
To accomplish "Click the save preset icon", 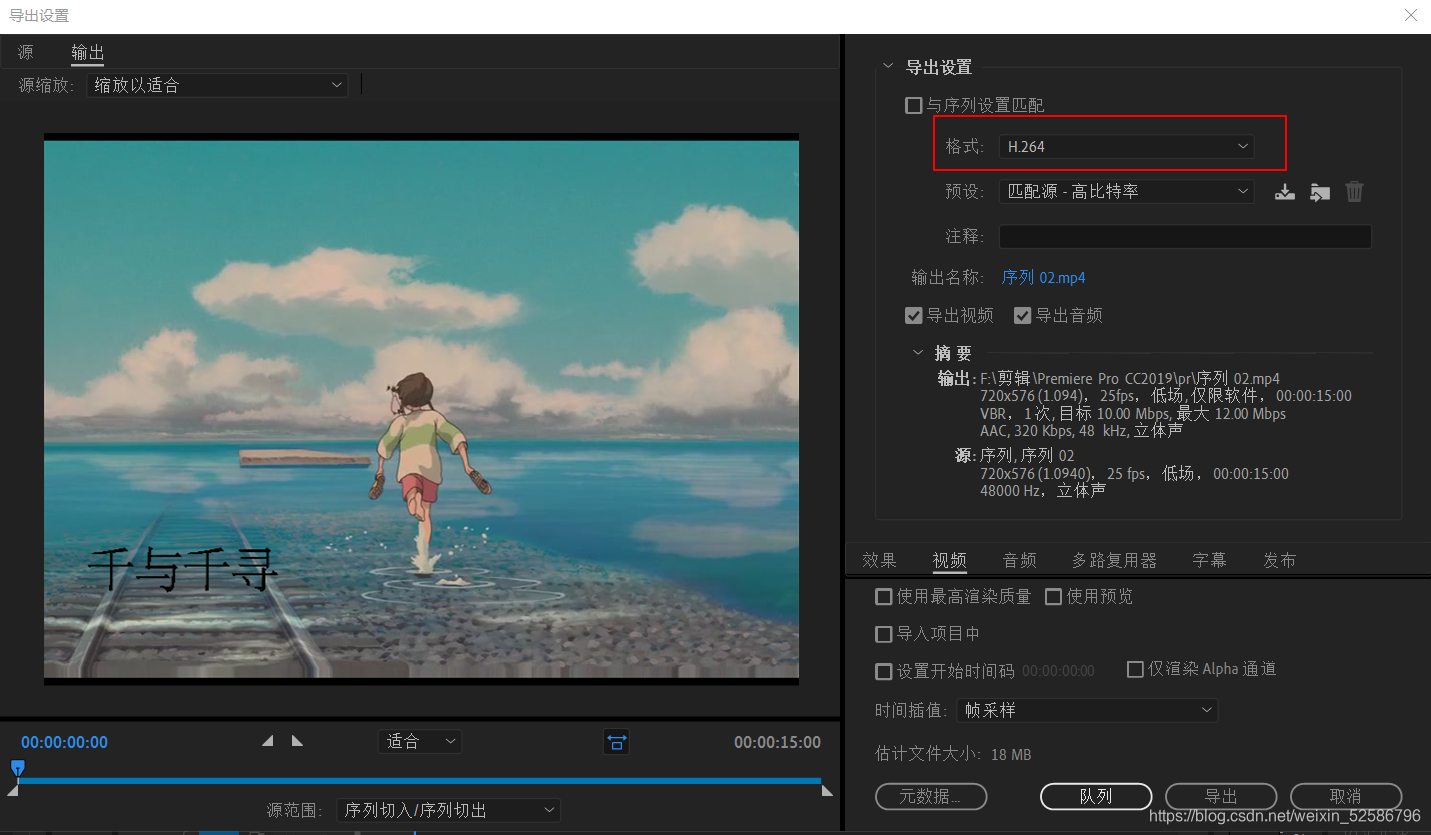I will [1285, 192].
